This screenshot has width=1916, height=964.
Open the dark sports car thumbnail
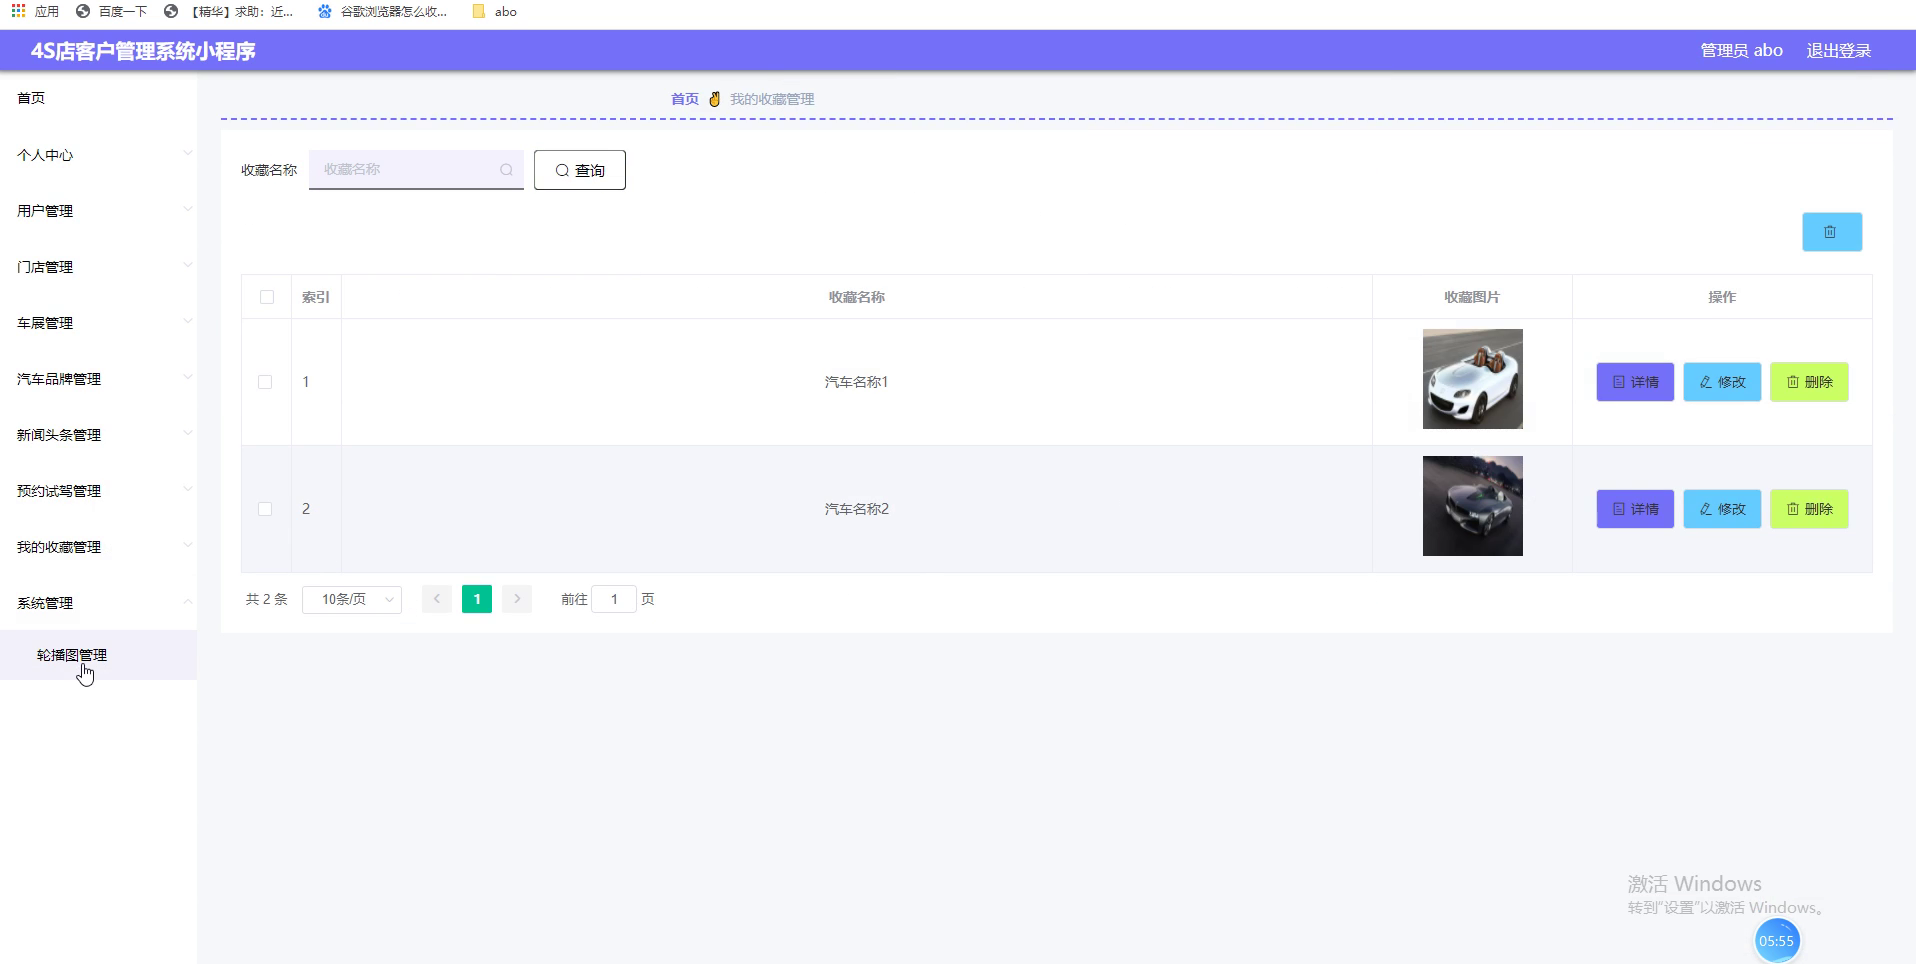tap(1472, 506)
